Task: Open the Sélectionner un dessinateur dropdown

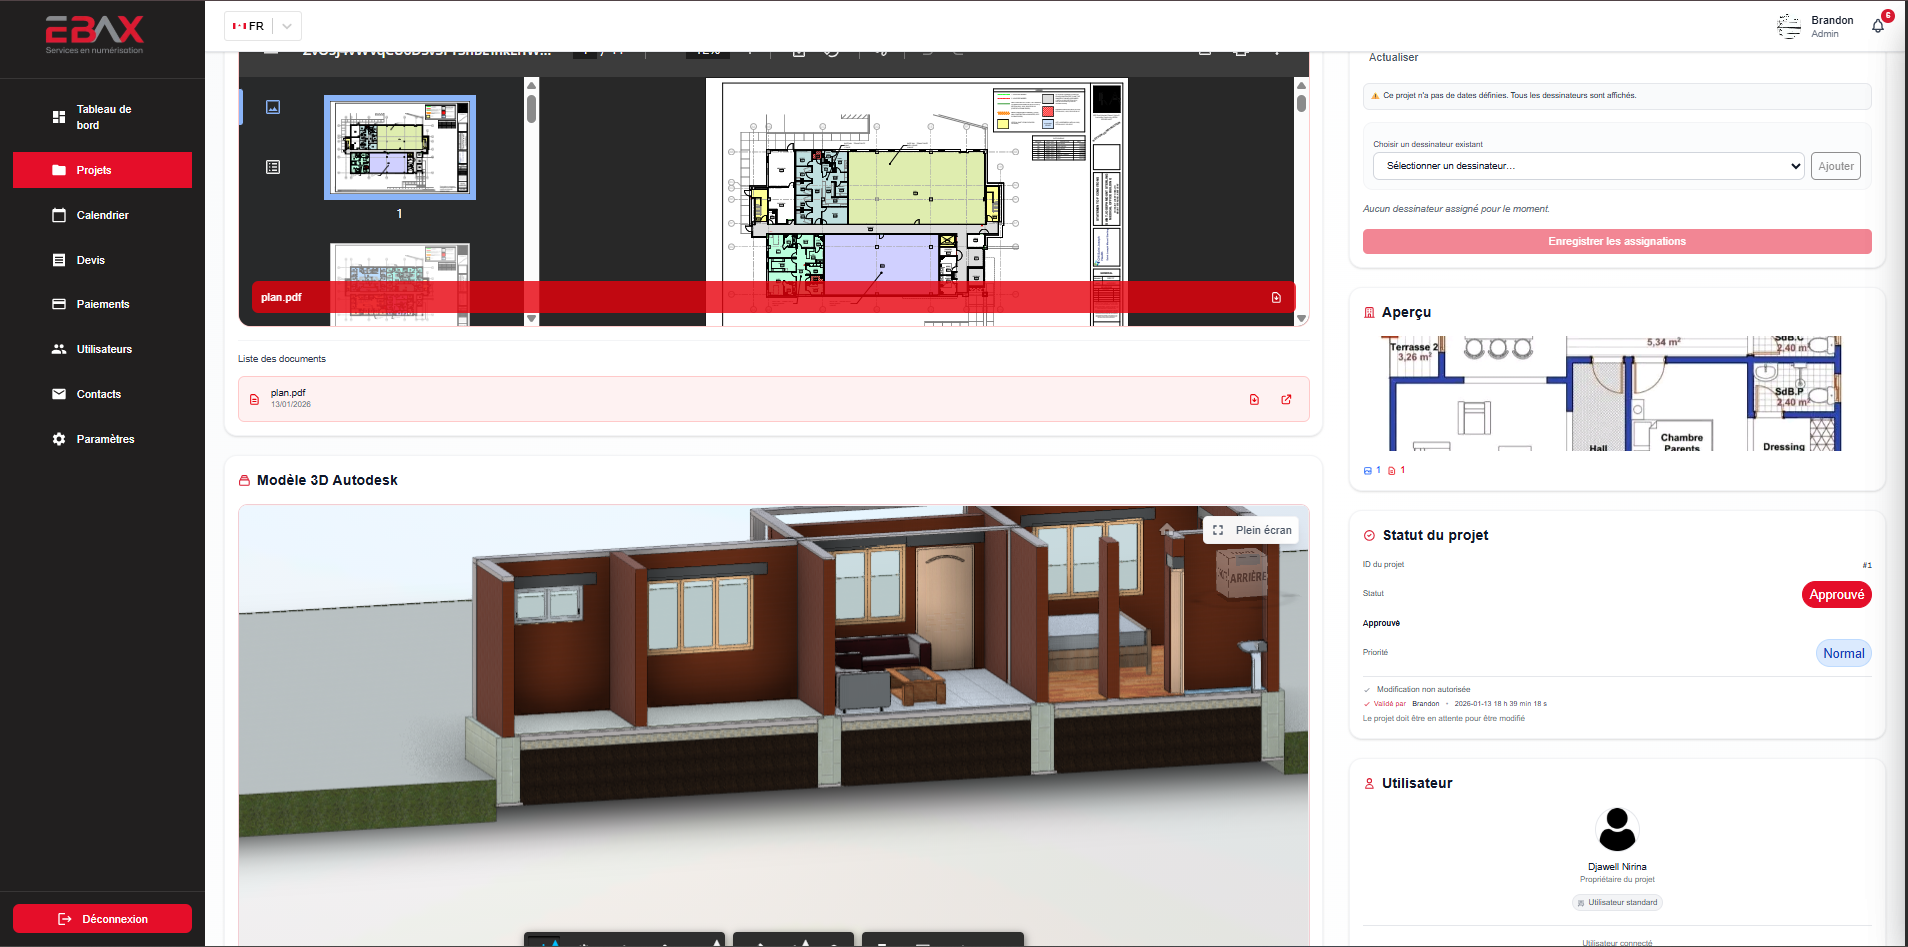Action: (x=1586, y=166)
